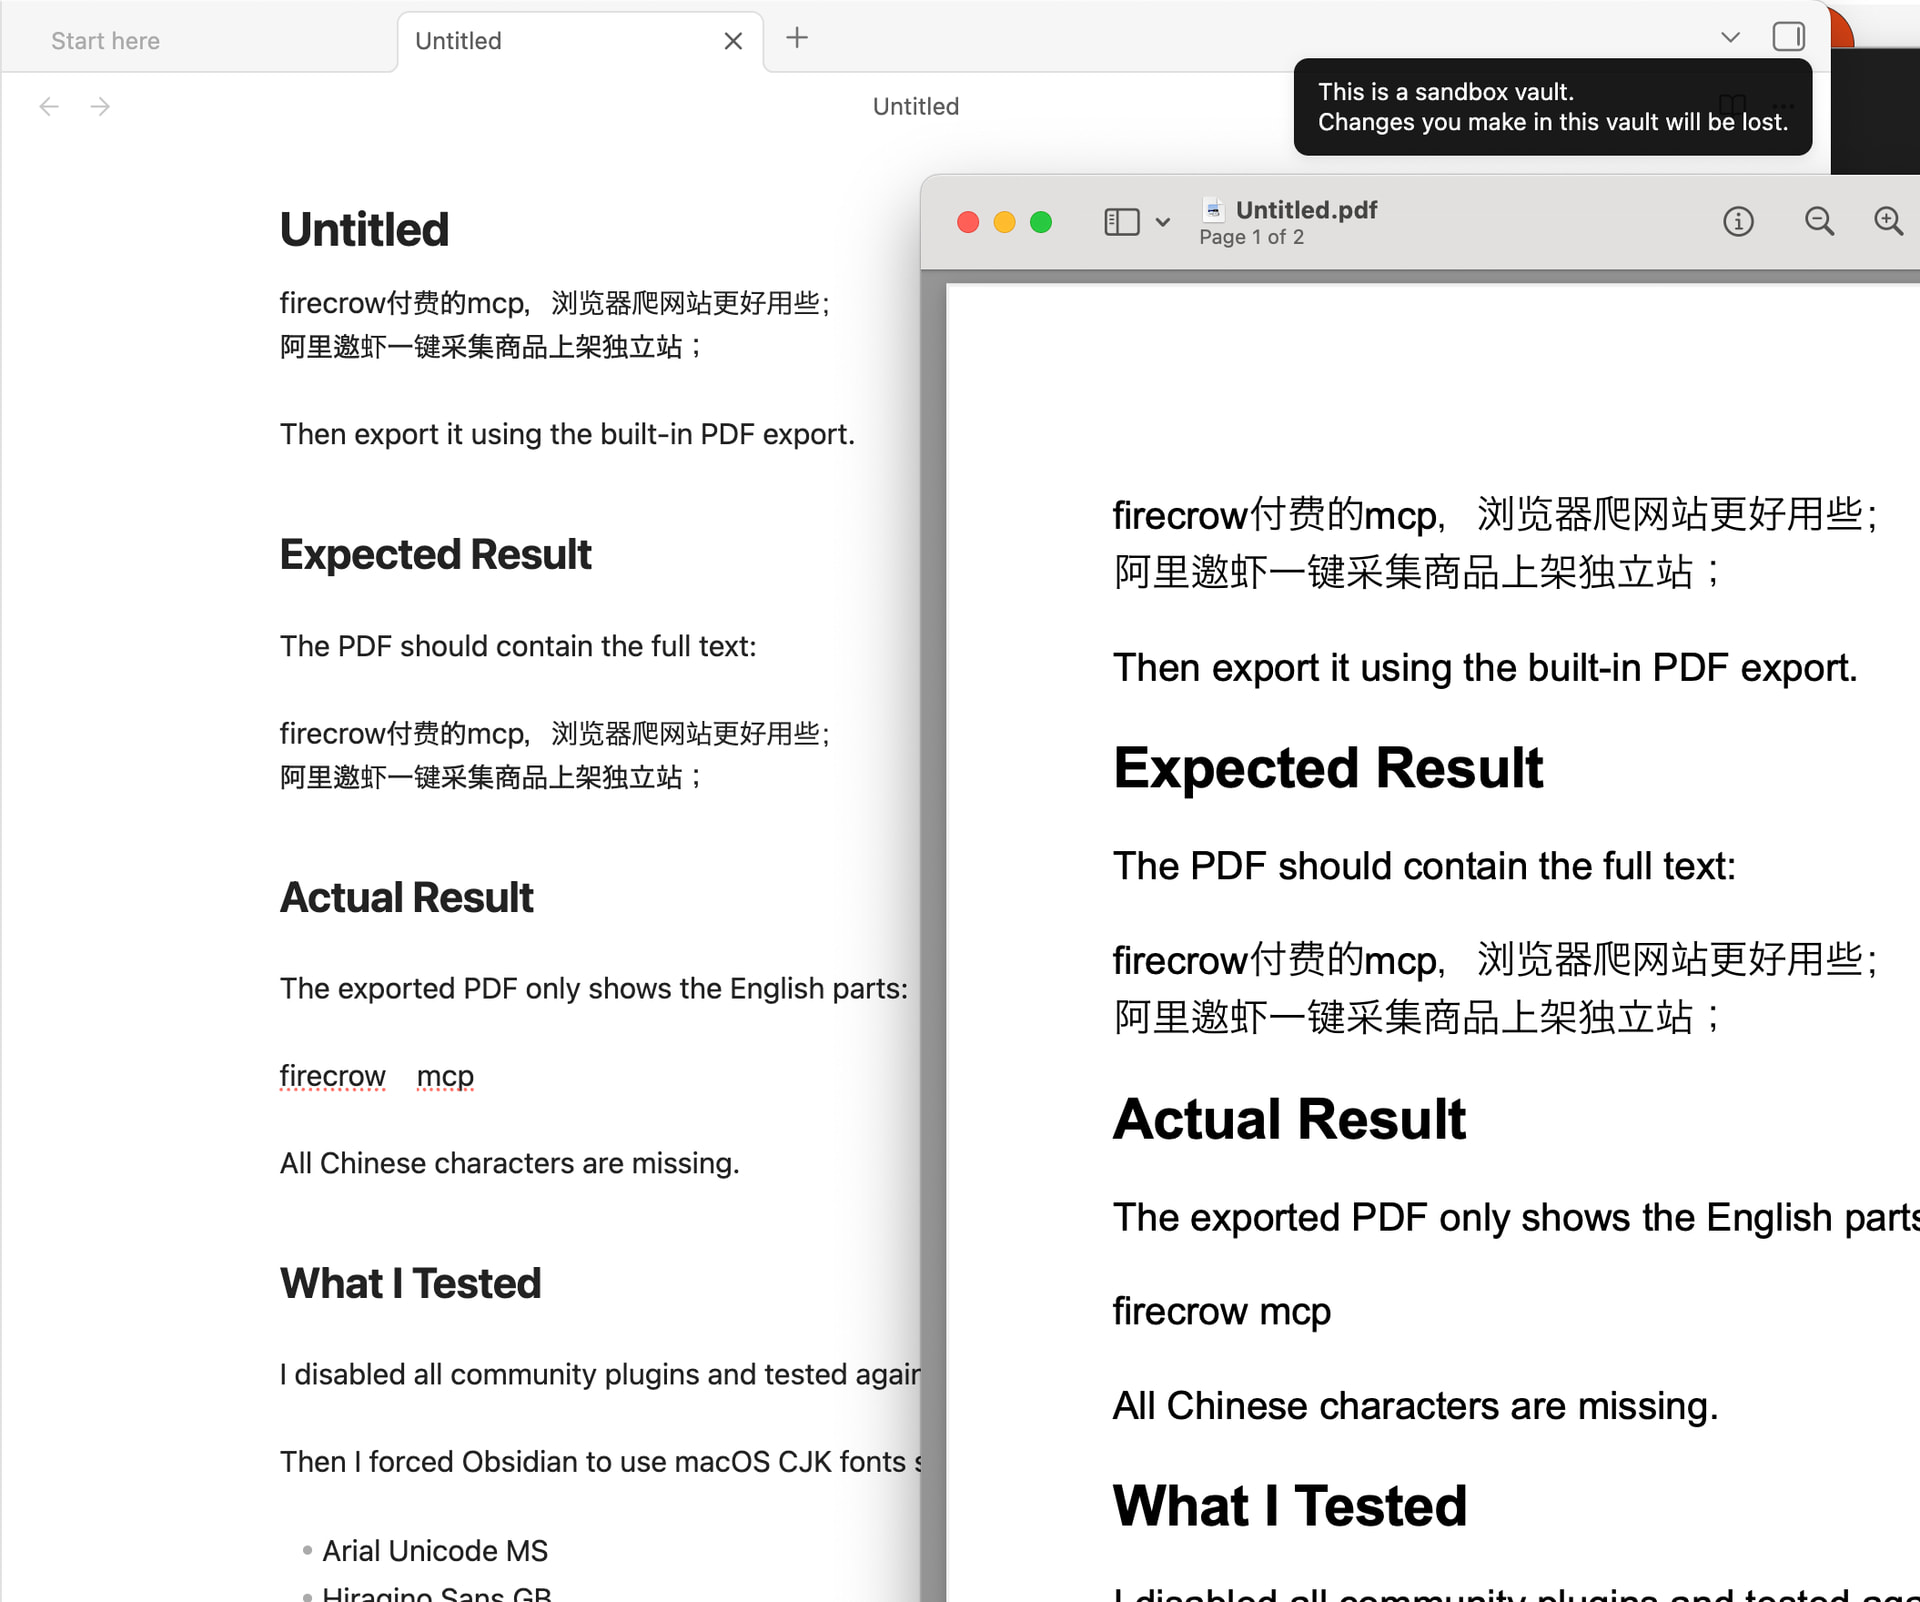Click the Untitled.pdf file icon

tap(1213, 209)
